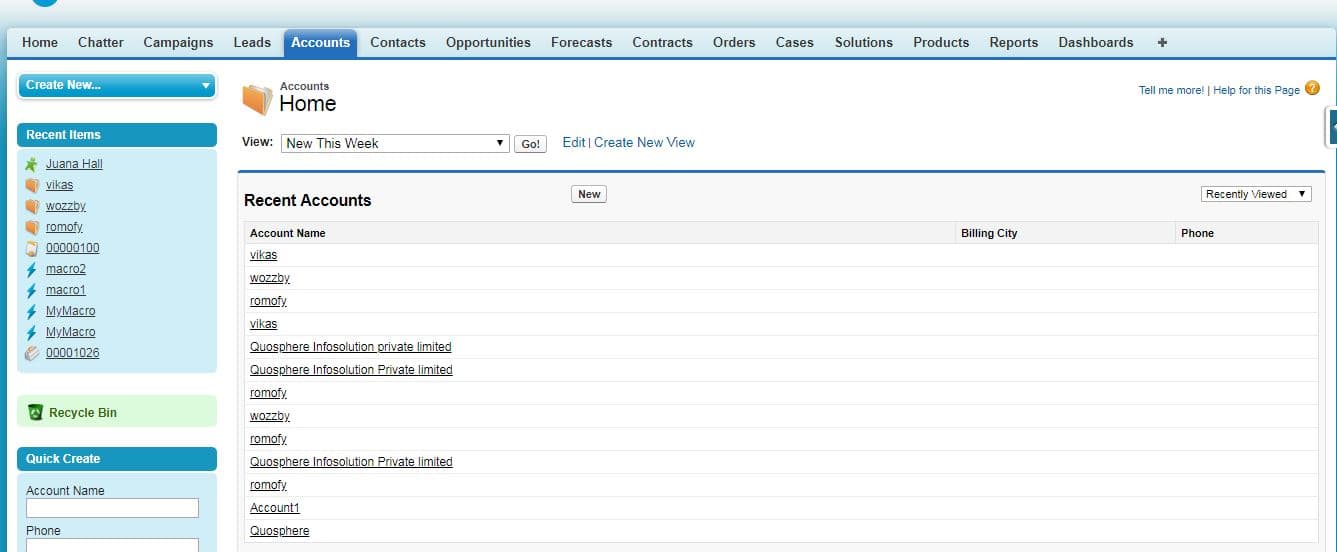Switch to the Opportunities tab
Image resolution: width=1337 pixels, height=552 pixels.
click(x=488, y=42)
